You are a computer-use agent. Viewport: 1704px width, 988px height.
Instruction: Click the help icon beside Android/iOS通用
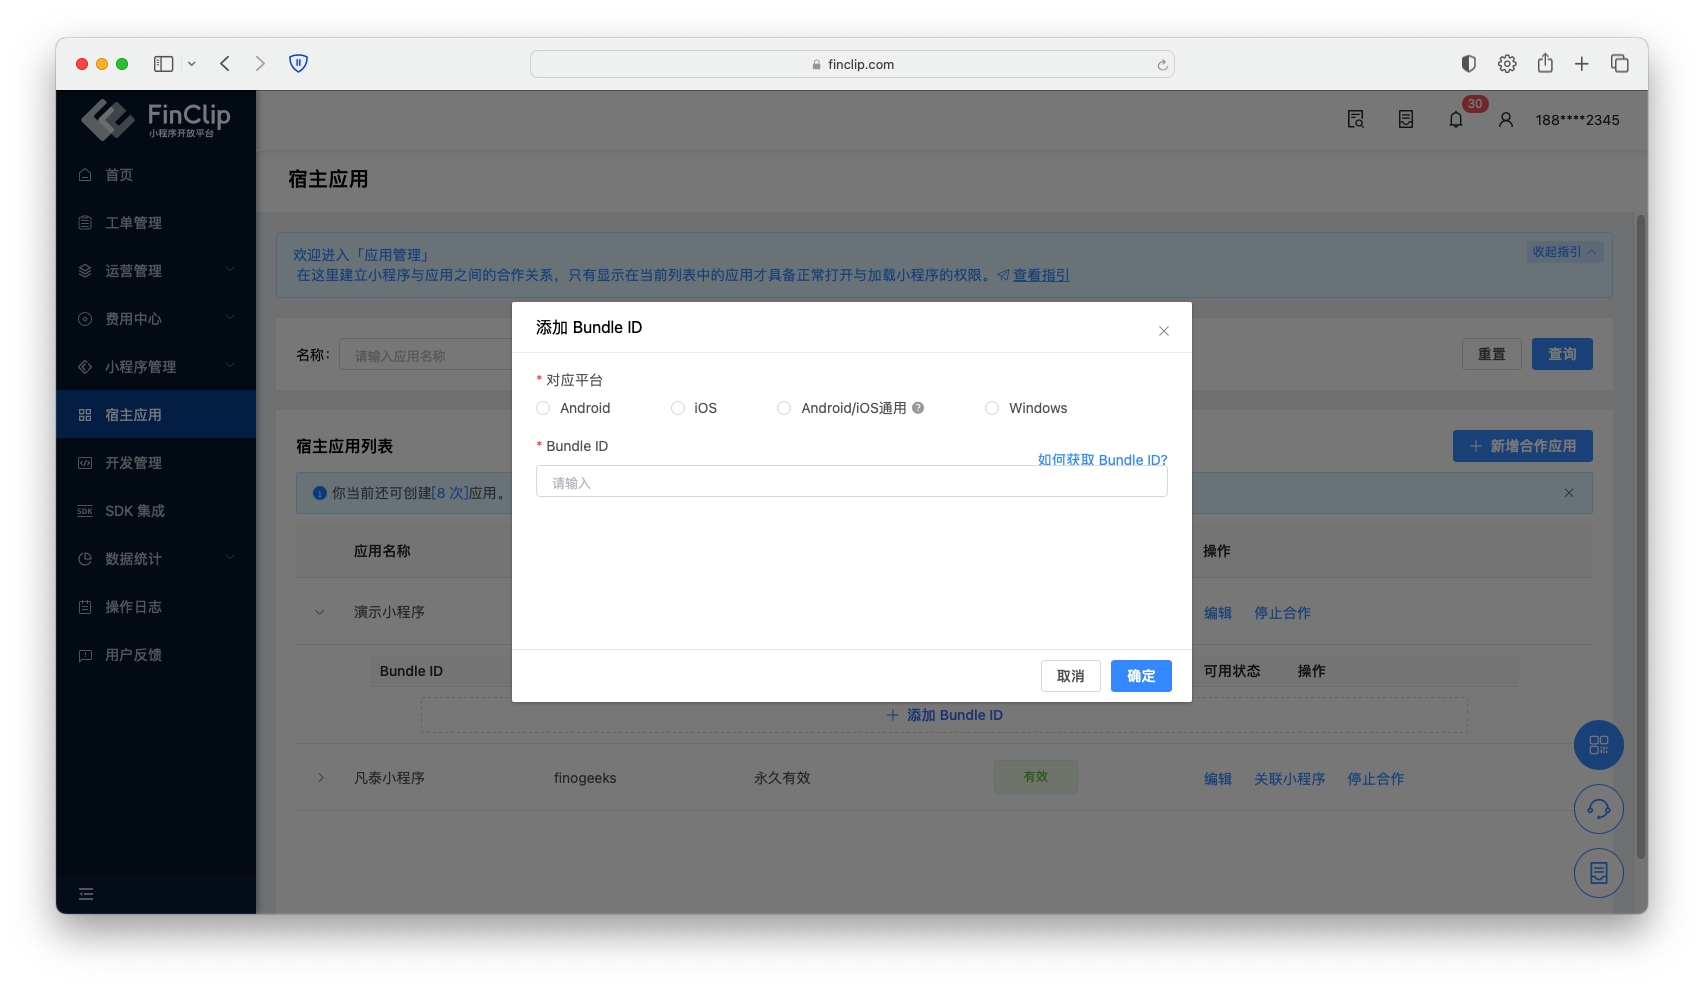click(918, 408)
